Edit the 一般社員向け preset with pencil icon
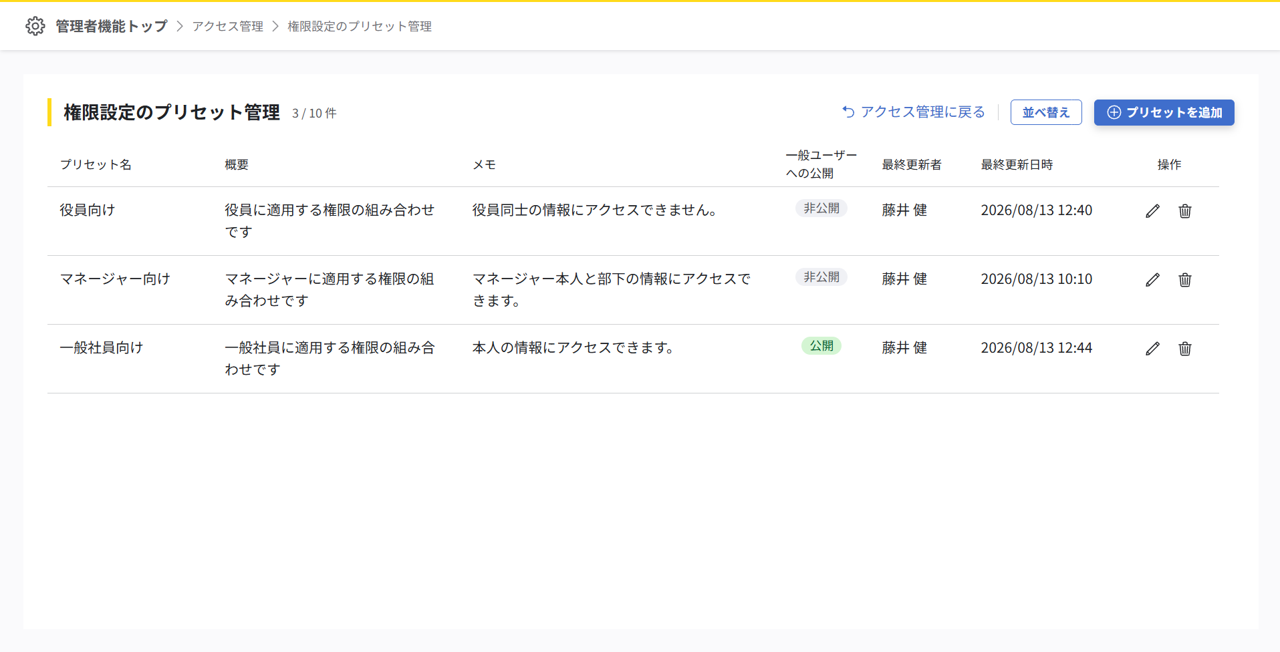The image size is (1280, 652). pyautogui.click(x=1153, y=349)
